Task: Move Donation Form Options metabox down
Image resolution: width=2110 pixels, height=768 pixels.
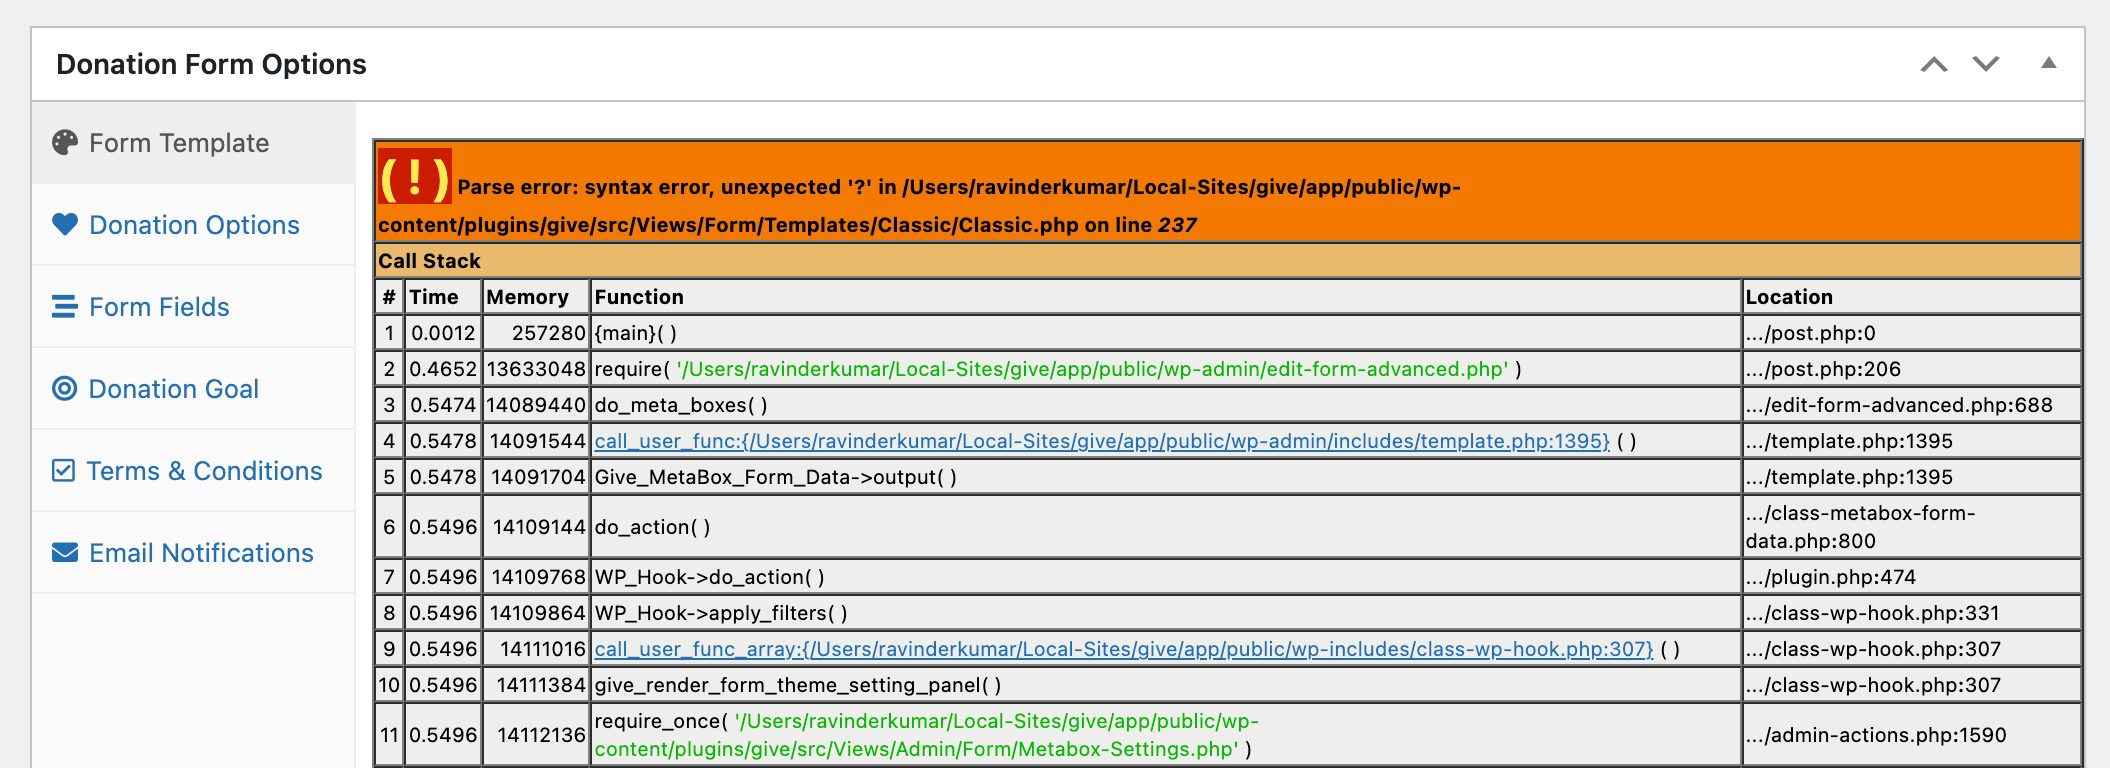Action: pyautogui.click(x=1986, y=65)
